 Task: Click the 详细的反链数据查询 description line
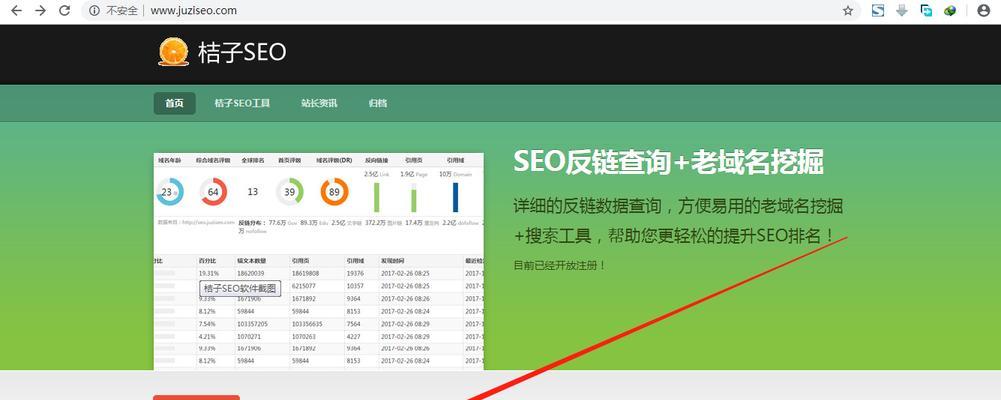pos(678,206)
